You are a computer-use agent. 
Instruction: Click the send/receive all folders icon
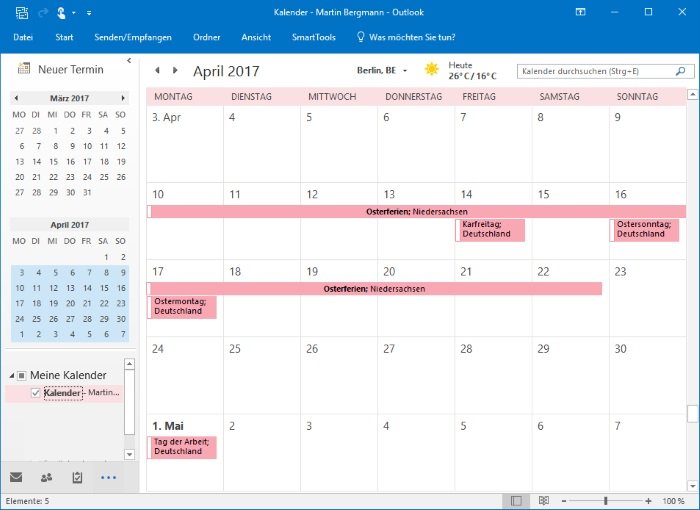click(x=22, y=13)
